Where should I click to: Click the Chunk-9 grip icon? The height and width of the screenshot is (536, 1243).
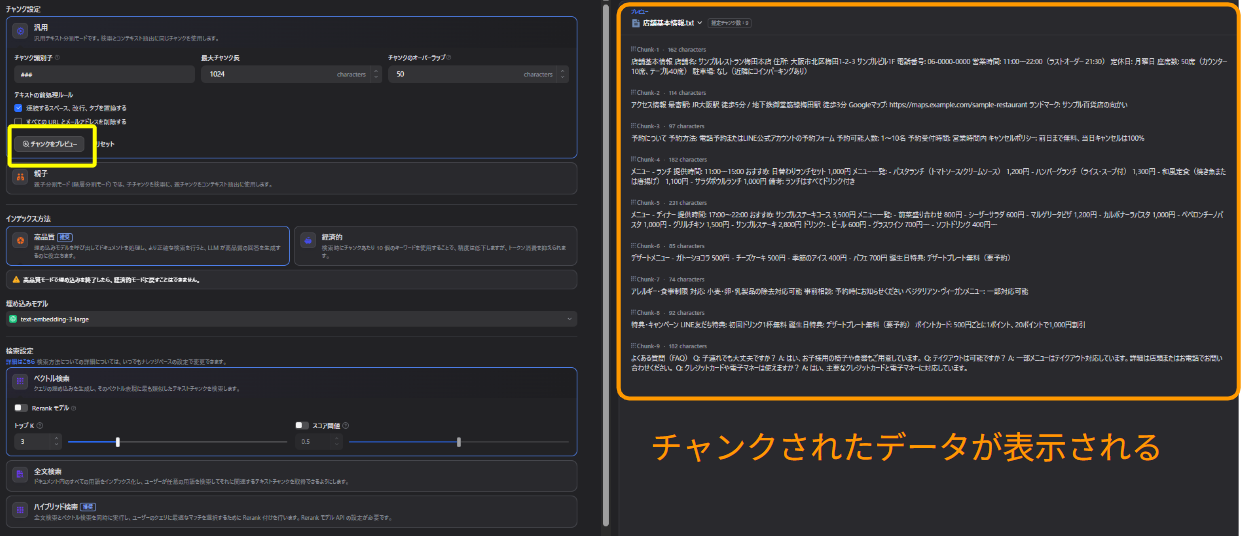tap(633, 346)
